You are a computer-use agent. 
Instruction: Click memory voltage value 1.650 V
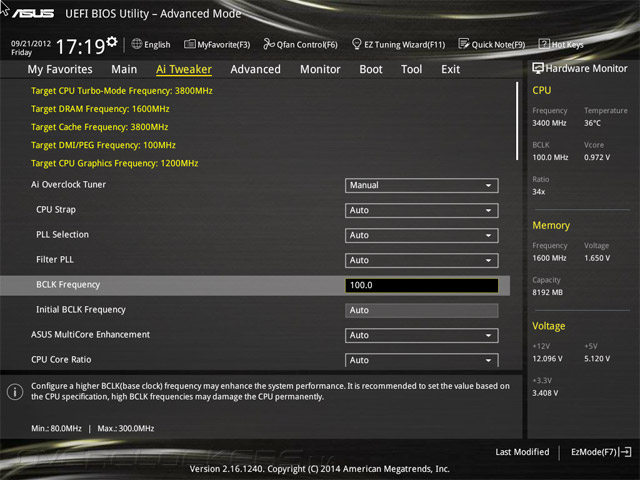click(597, 258)
